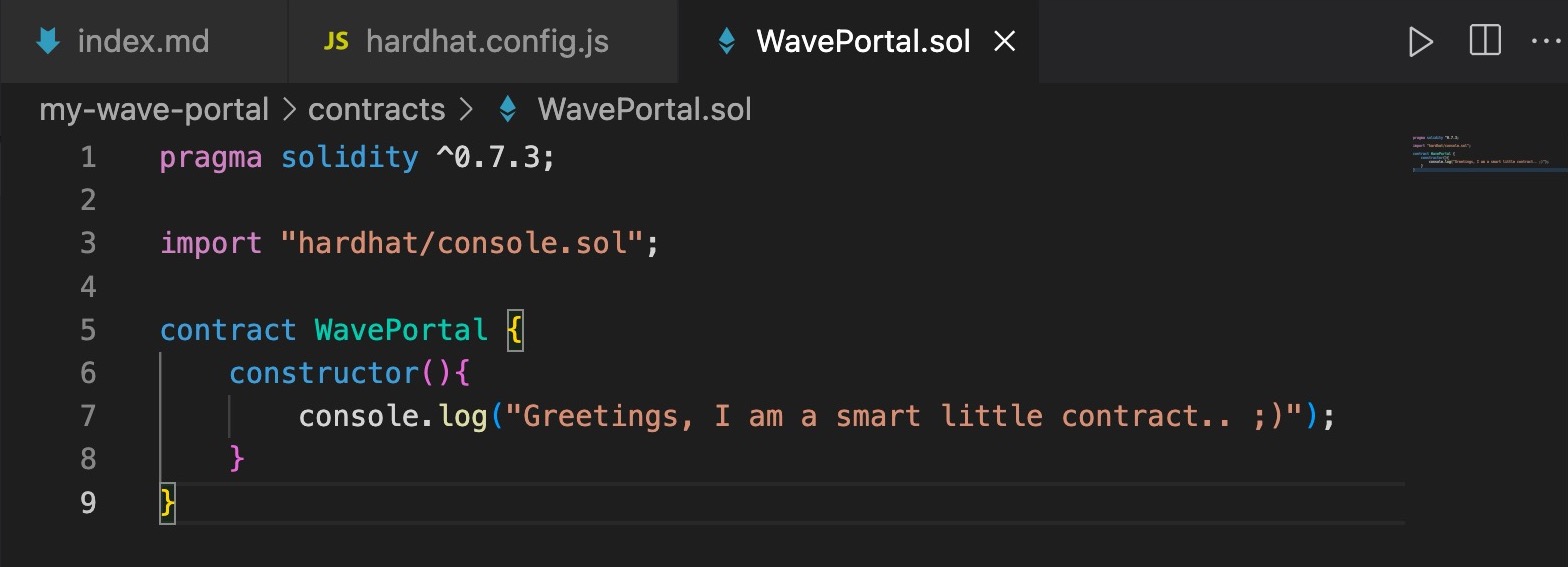
Task: Click the constructor keyword on line 6
Action: 323,373
